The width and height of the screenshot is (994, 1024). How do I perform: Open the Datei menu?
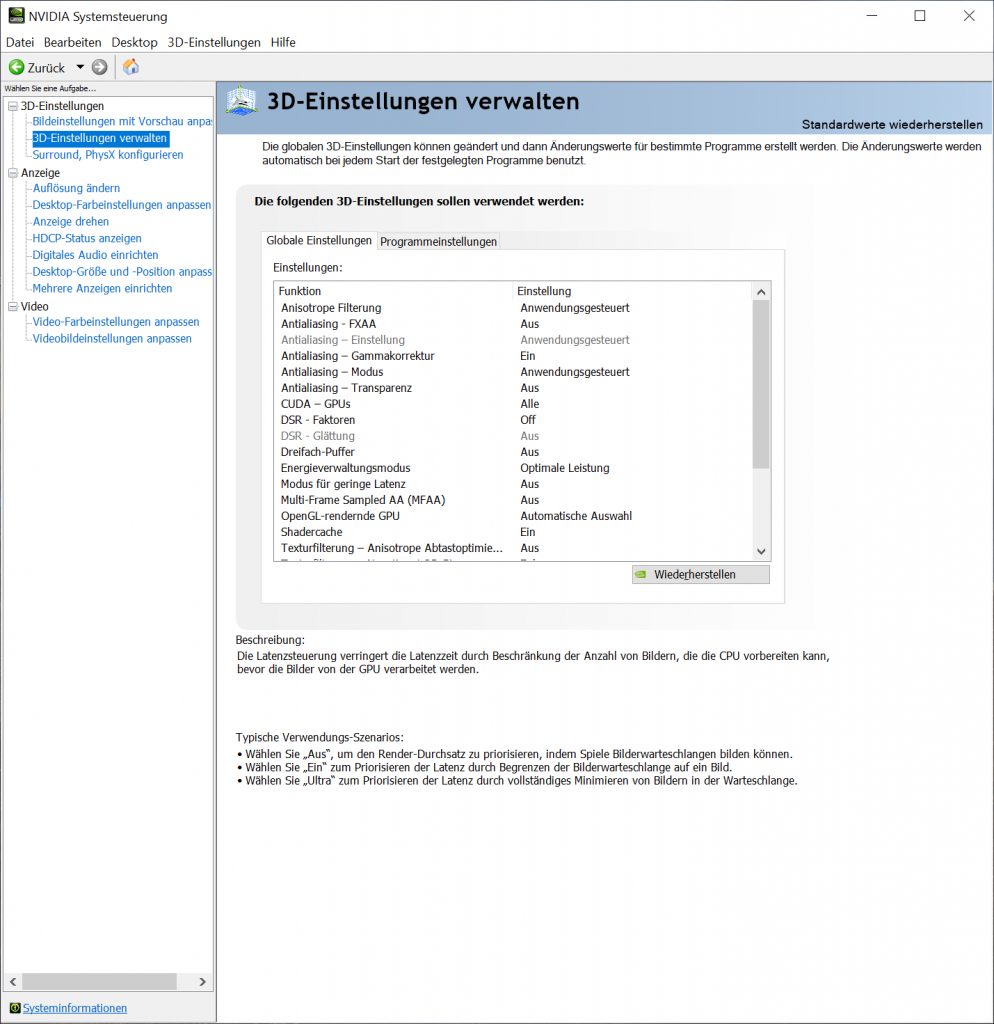pyautogui.click(x=20, y=42)
